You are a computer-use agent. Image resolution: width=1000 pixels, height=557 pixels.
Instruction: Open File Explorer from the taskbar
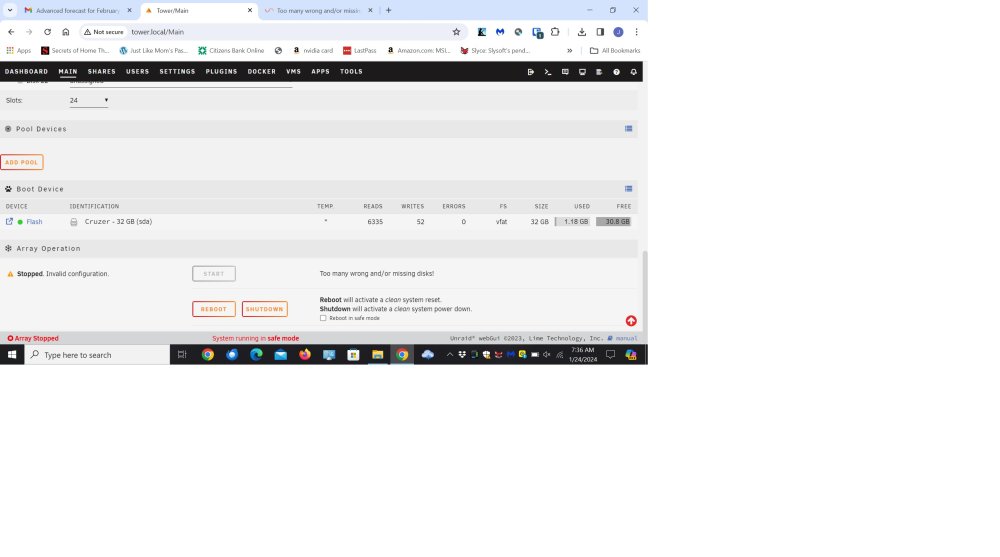point(378,355)
